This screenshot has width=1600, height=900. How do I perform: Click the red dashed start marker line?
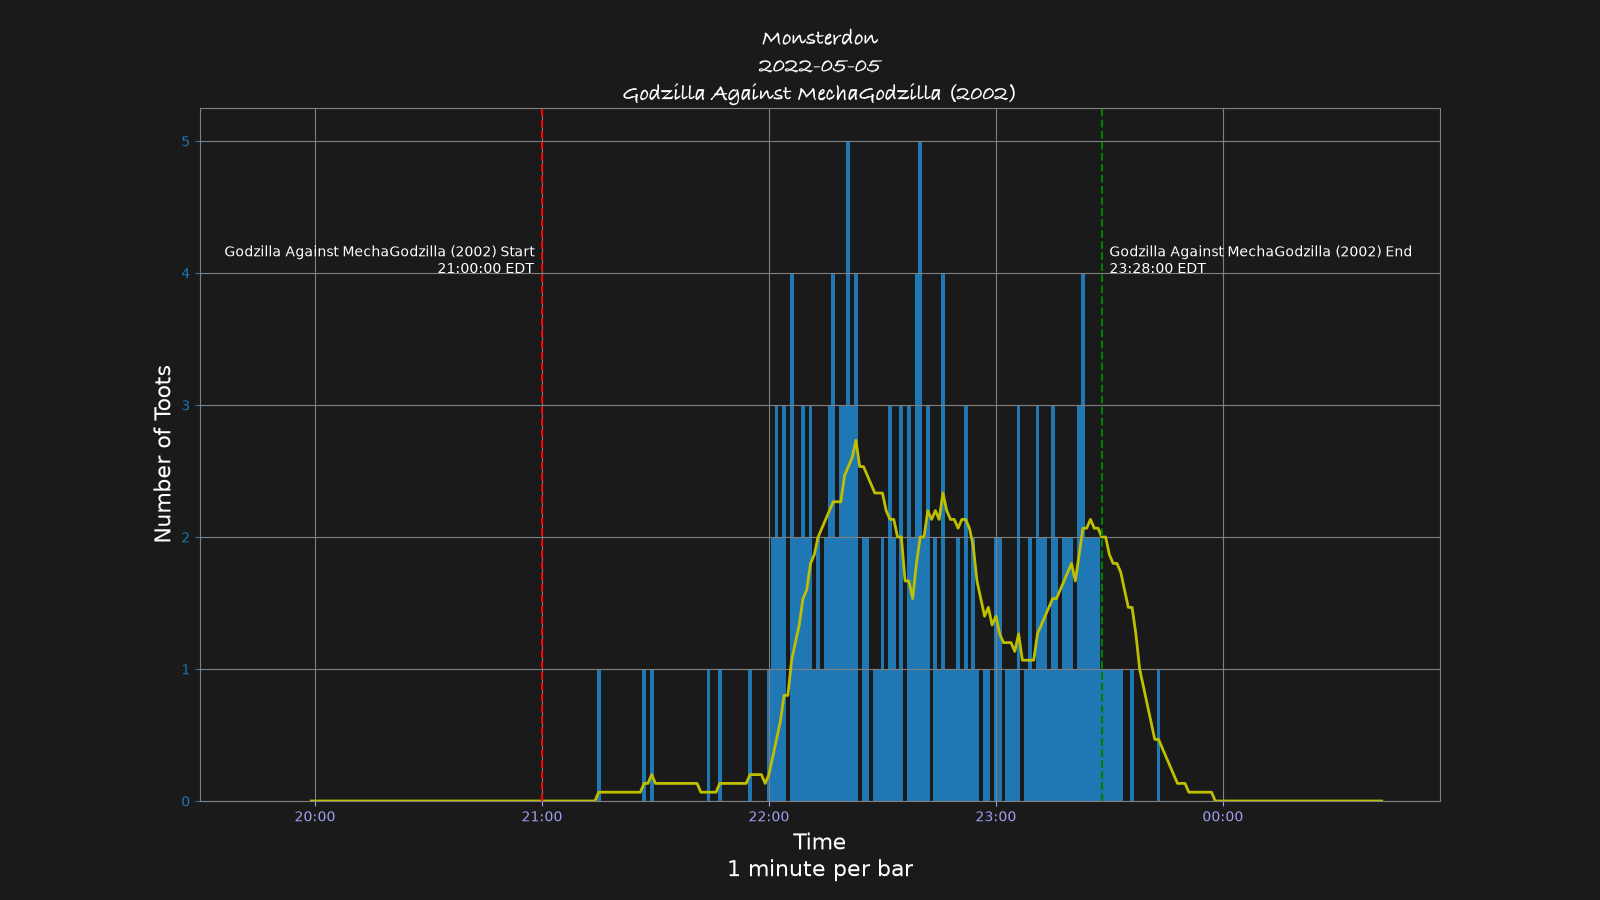coord(542,454)
